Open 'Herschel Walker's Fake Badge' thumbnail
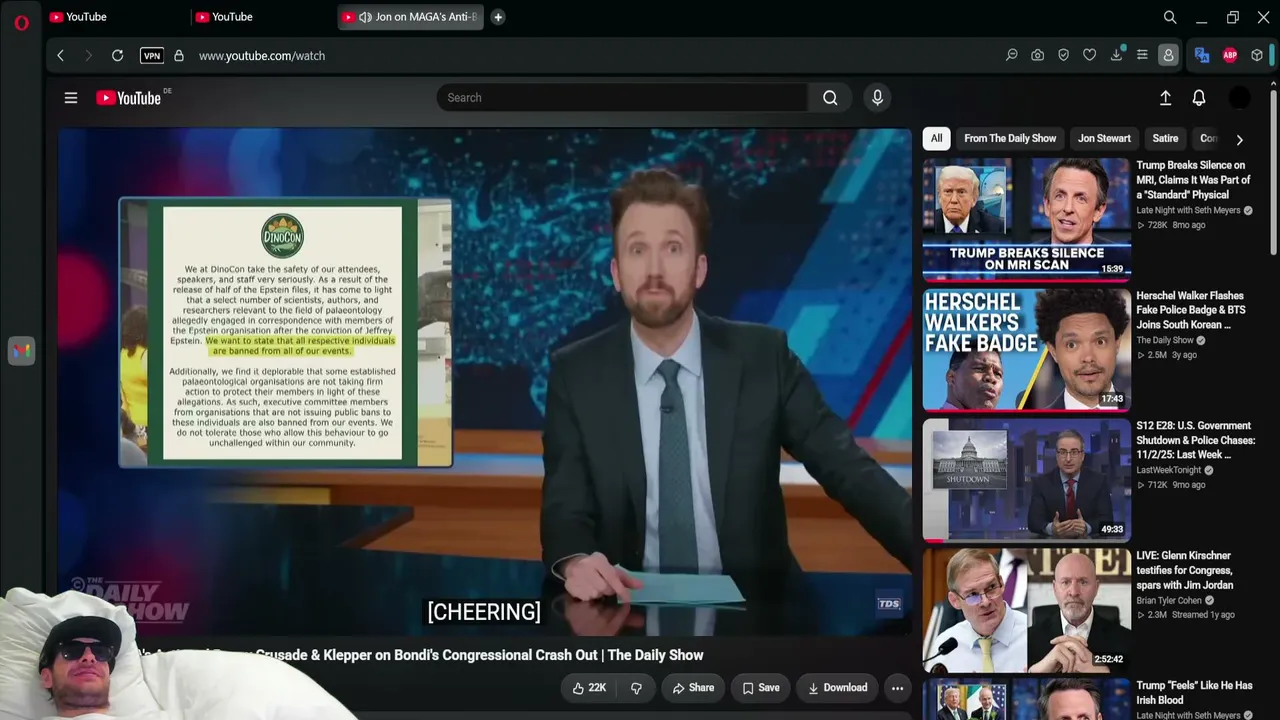Viewport: 1280px width, 720px height. click(x=1027, y=350)
